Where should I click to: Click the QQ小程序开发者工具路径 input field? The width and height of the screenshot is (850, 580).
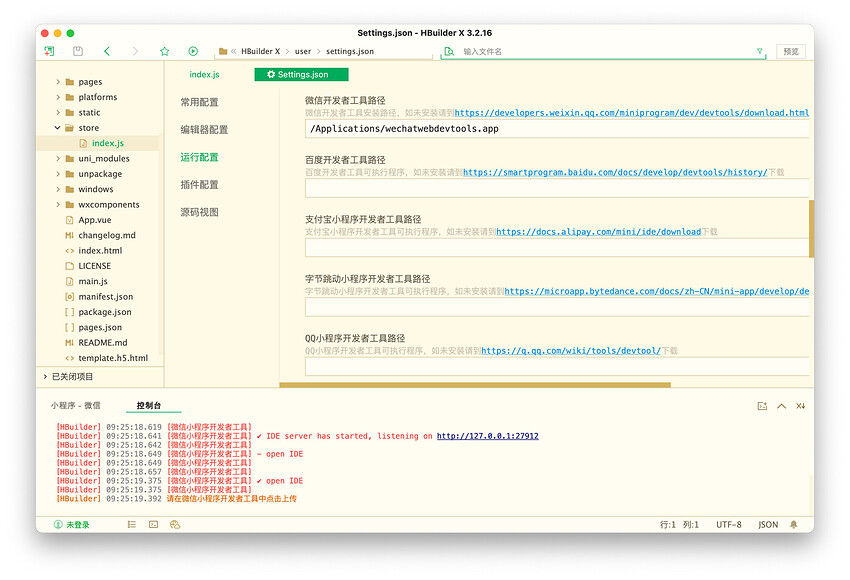[x=557, y=366]
